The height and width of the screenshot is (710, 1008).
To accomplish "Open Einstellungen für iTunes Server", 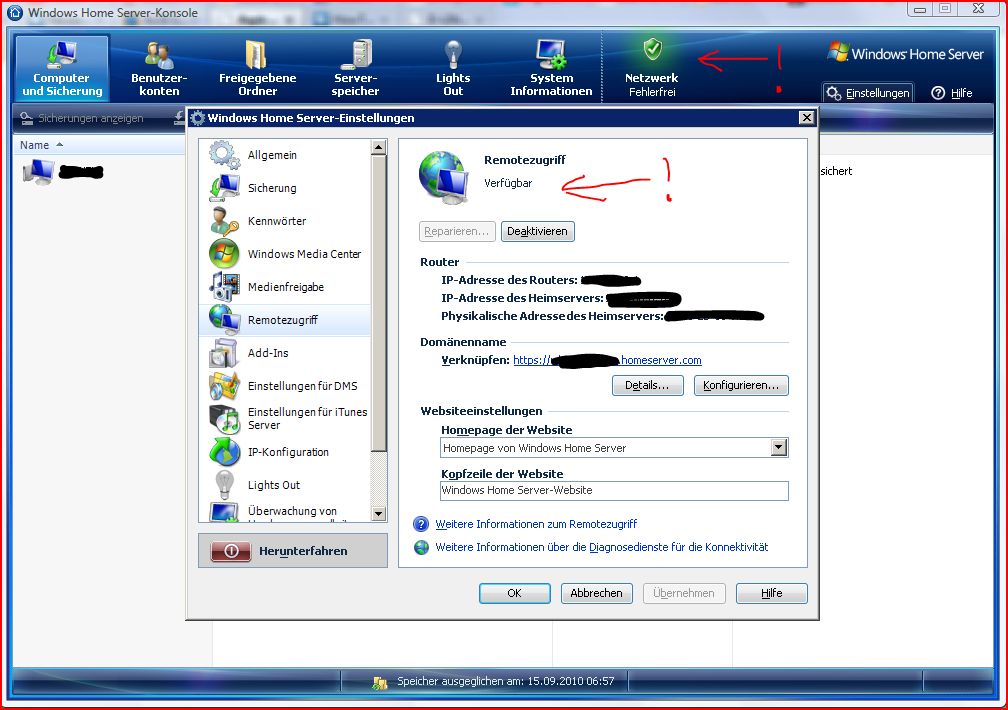I will [285, 419].
